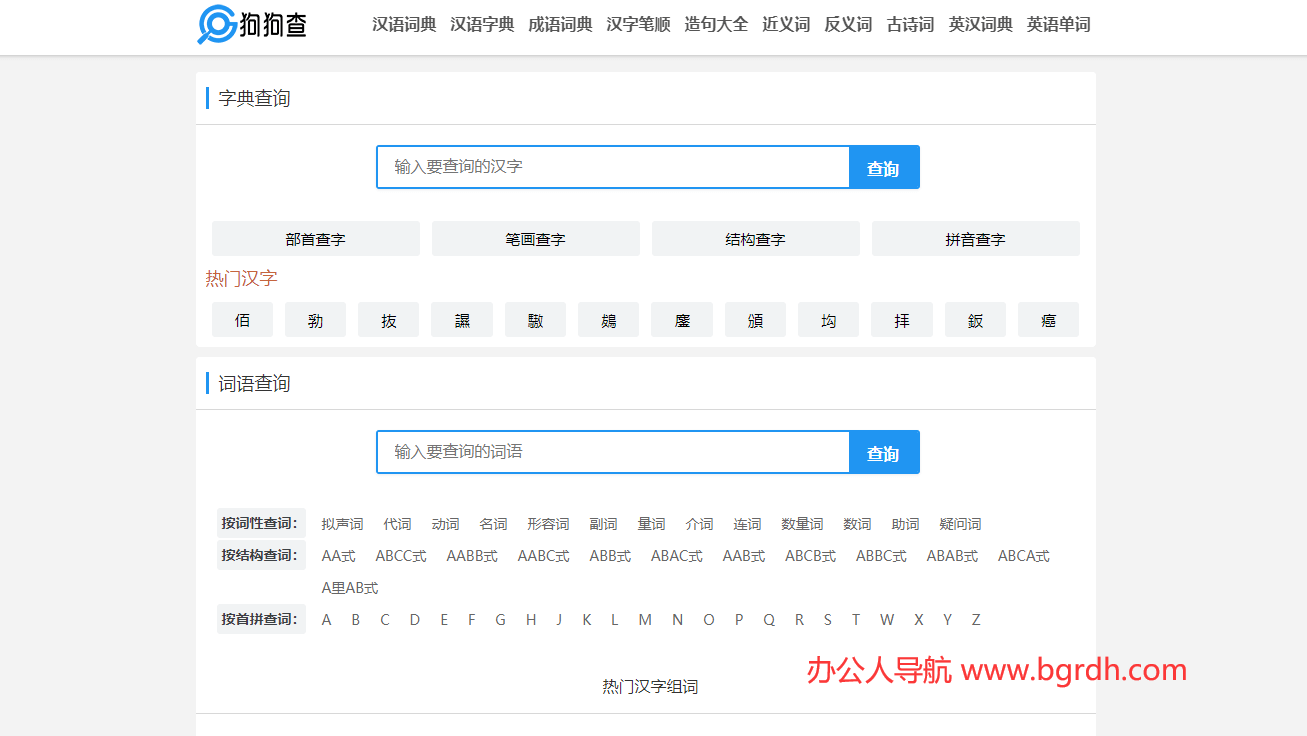
Task: Browse 形容词 part-of-speech link
Action: coord(548,524)
